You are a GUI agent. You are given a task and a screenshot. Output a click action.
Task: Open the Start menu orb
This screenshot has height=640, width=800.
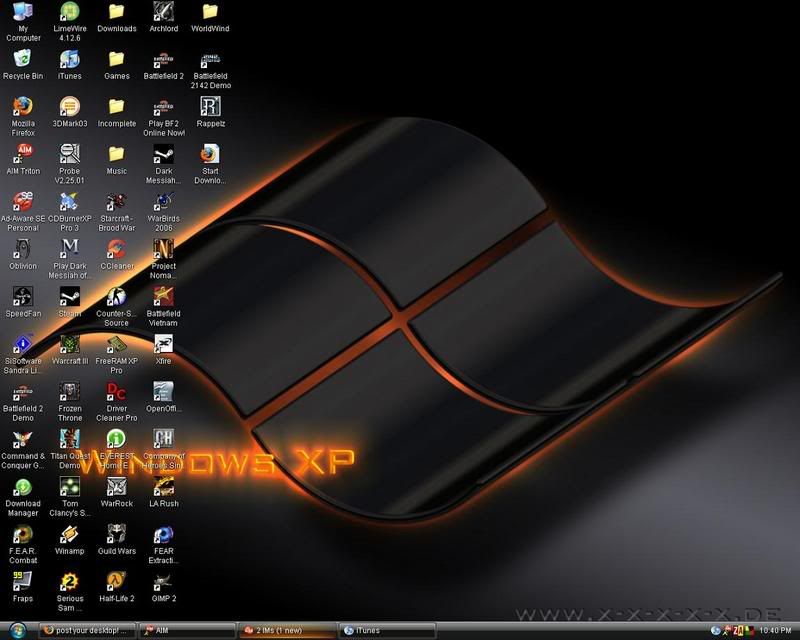point(17,630)
